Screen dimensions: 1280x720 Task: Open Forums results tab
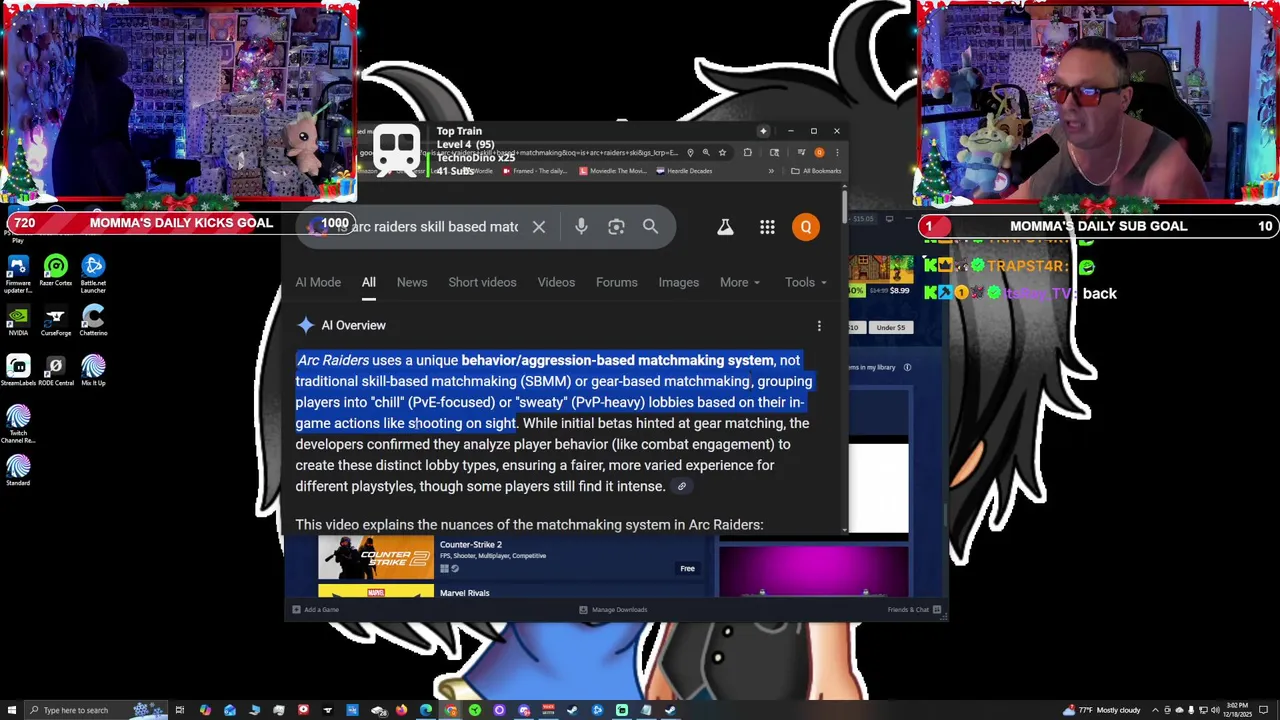[x=617, y=282]
